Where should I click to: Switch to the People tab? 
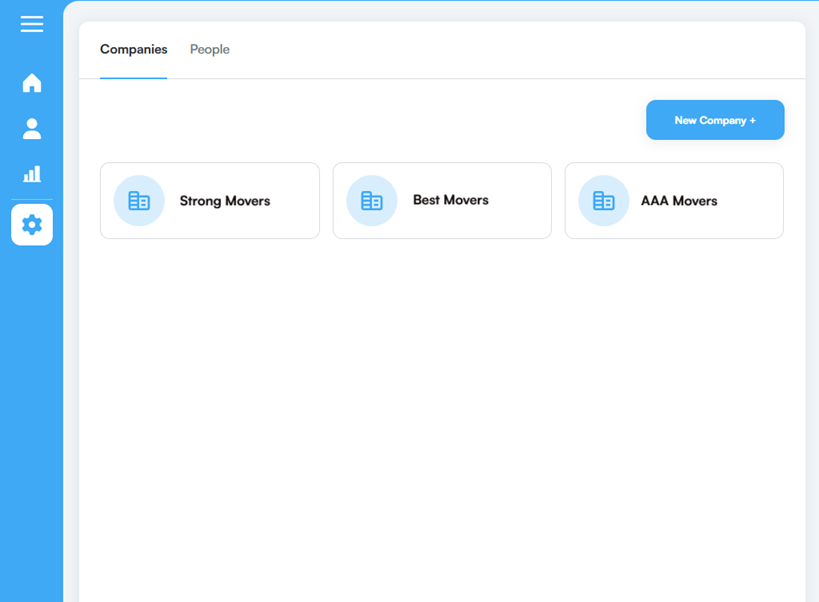[210, 50]
